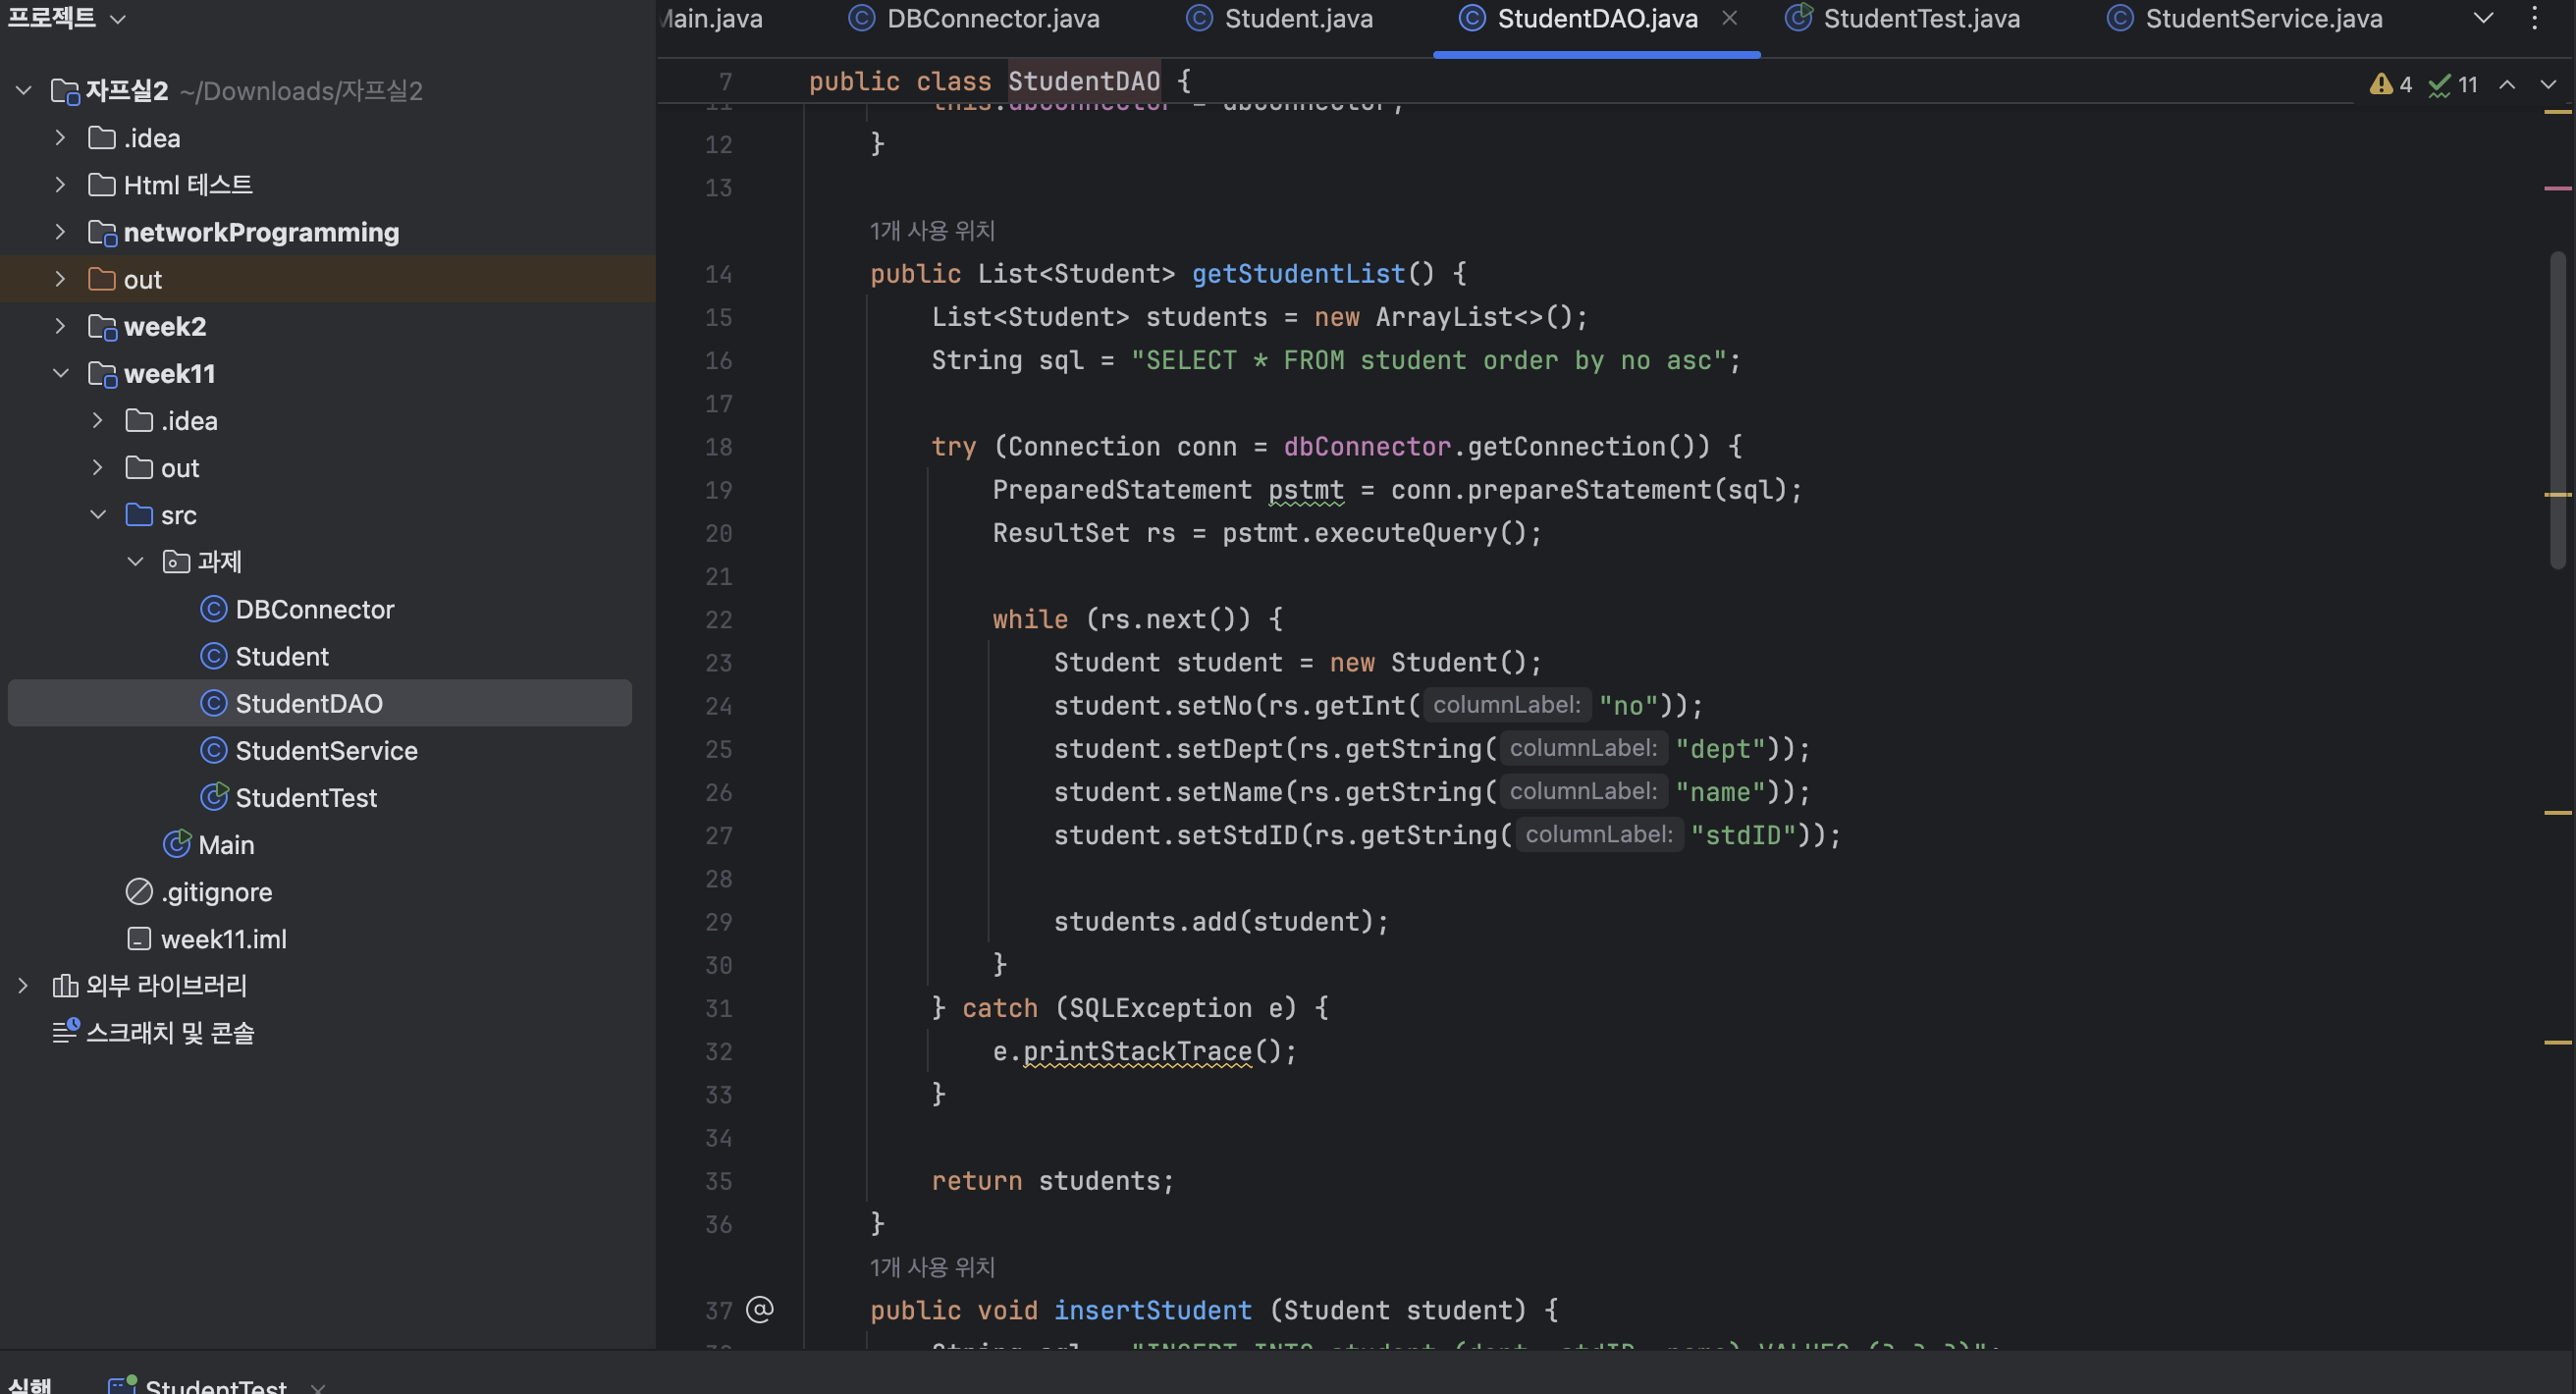Close the StudentDAO.java tab

[1729, 19]
